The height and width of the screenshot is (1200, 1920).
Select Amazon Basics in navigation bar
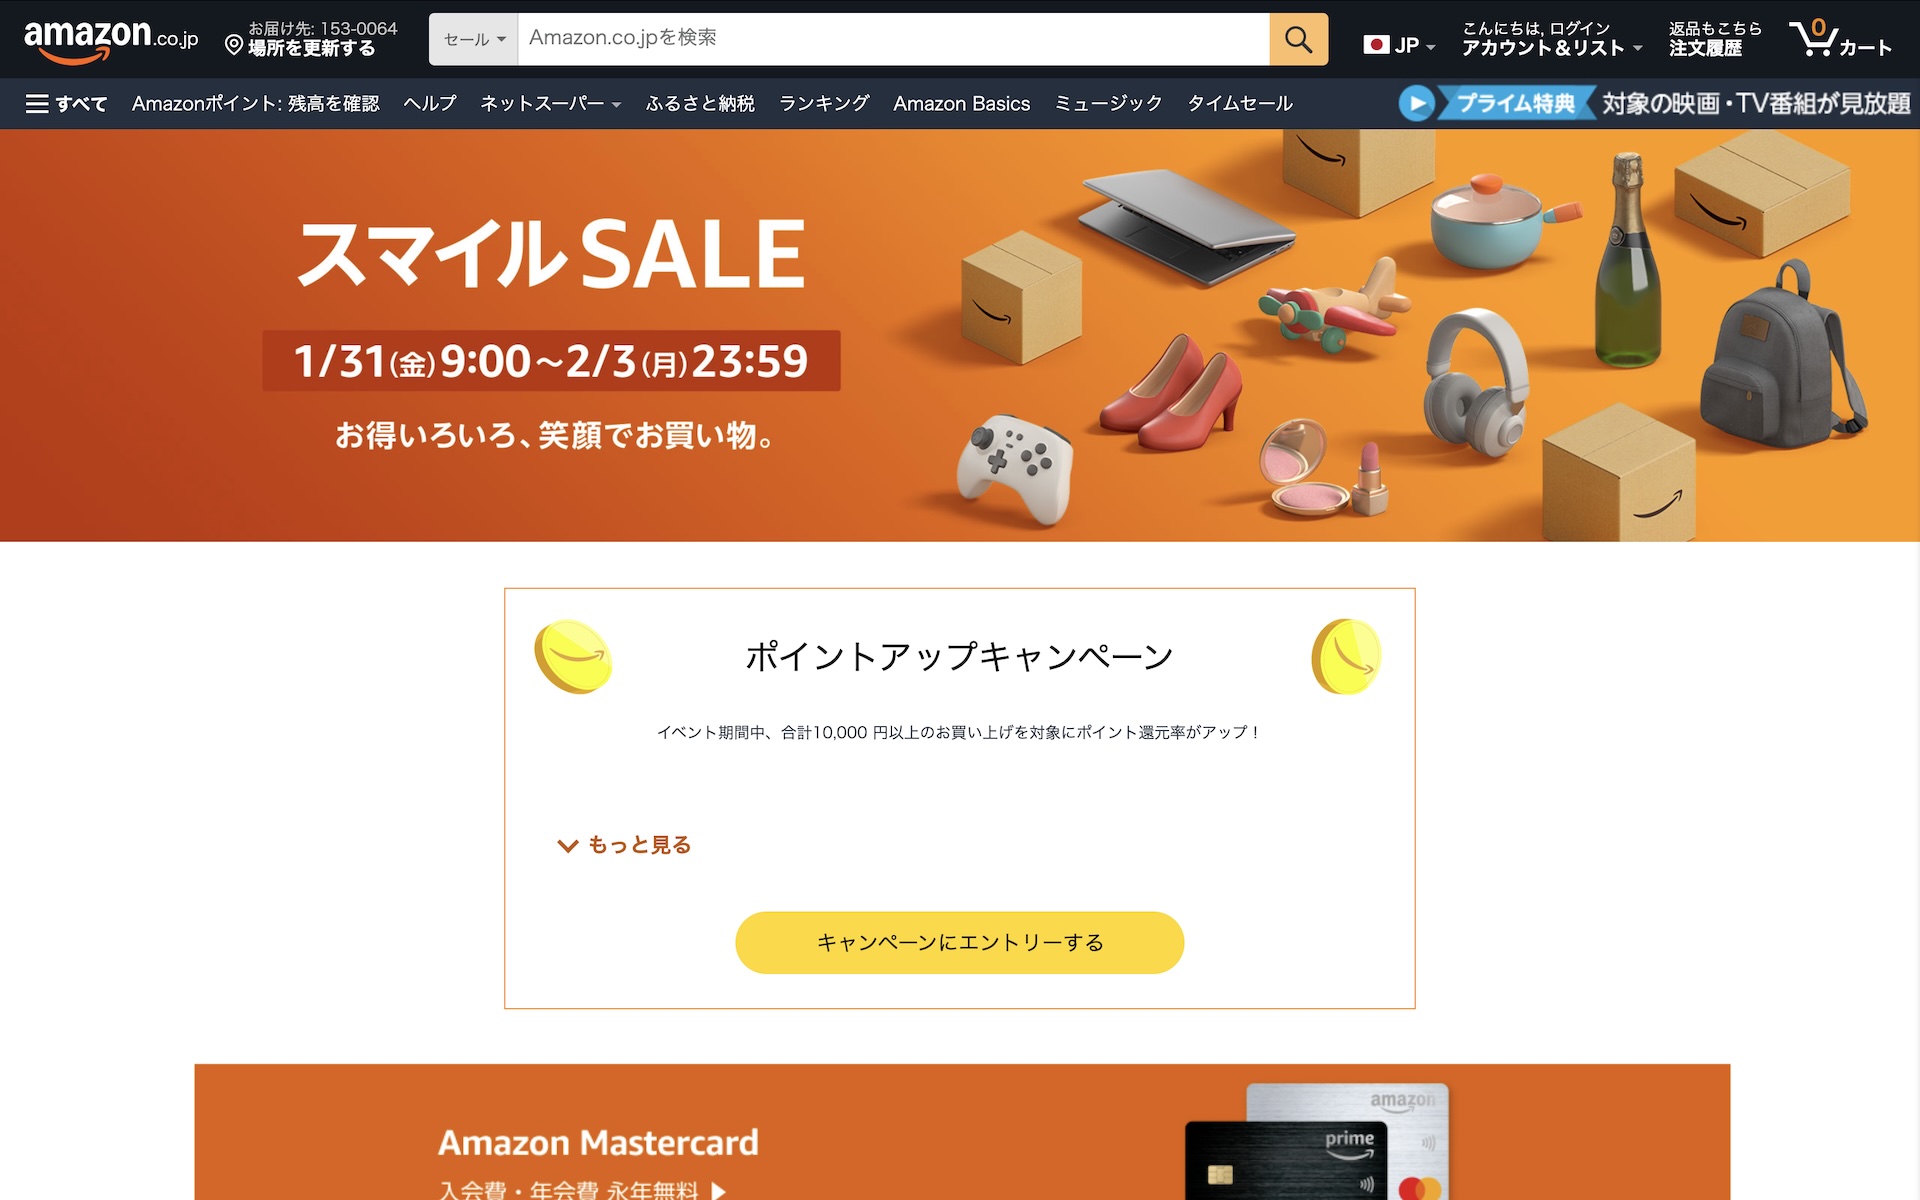(x=961, y=104)
